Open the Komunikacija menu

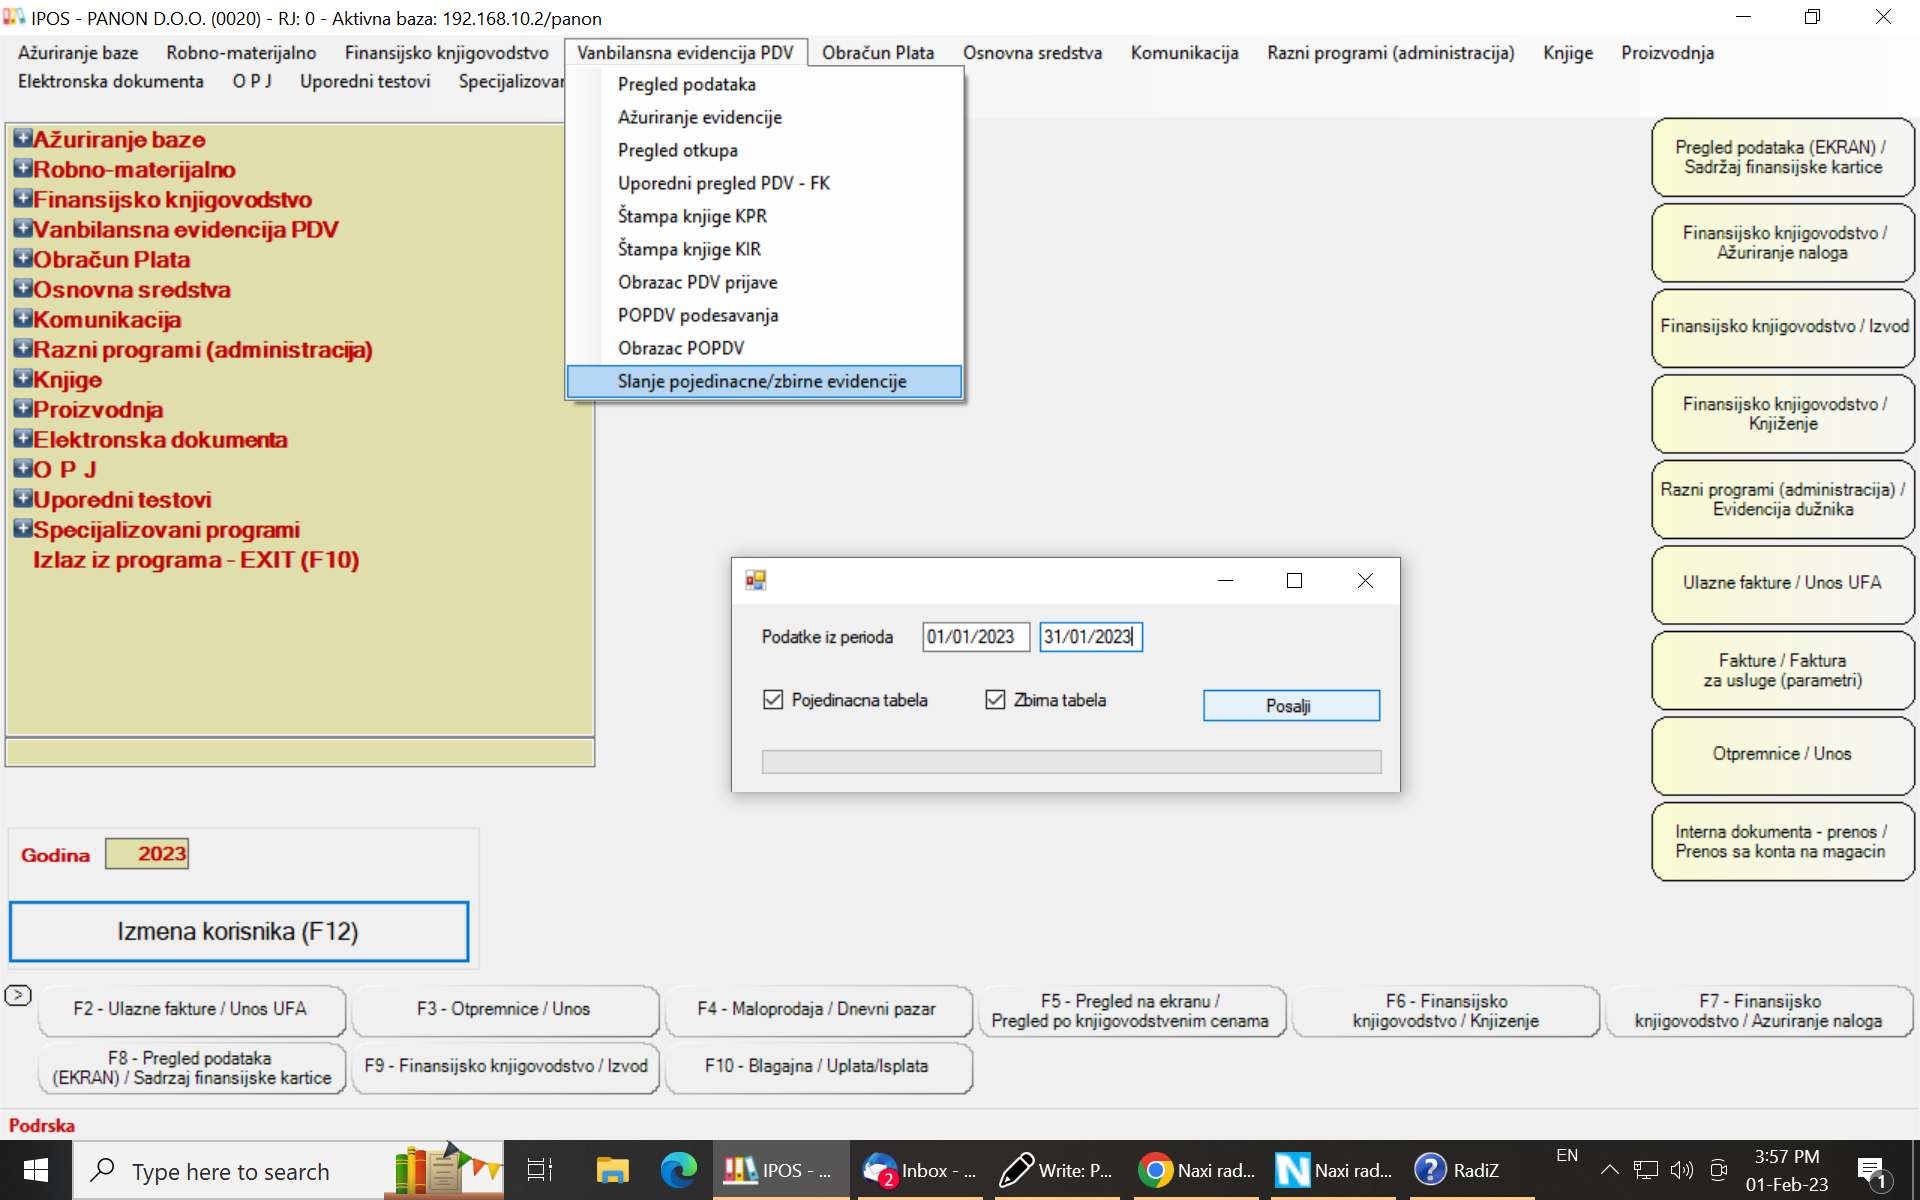tap(1184, 53)
